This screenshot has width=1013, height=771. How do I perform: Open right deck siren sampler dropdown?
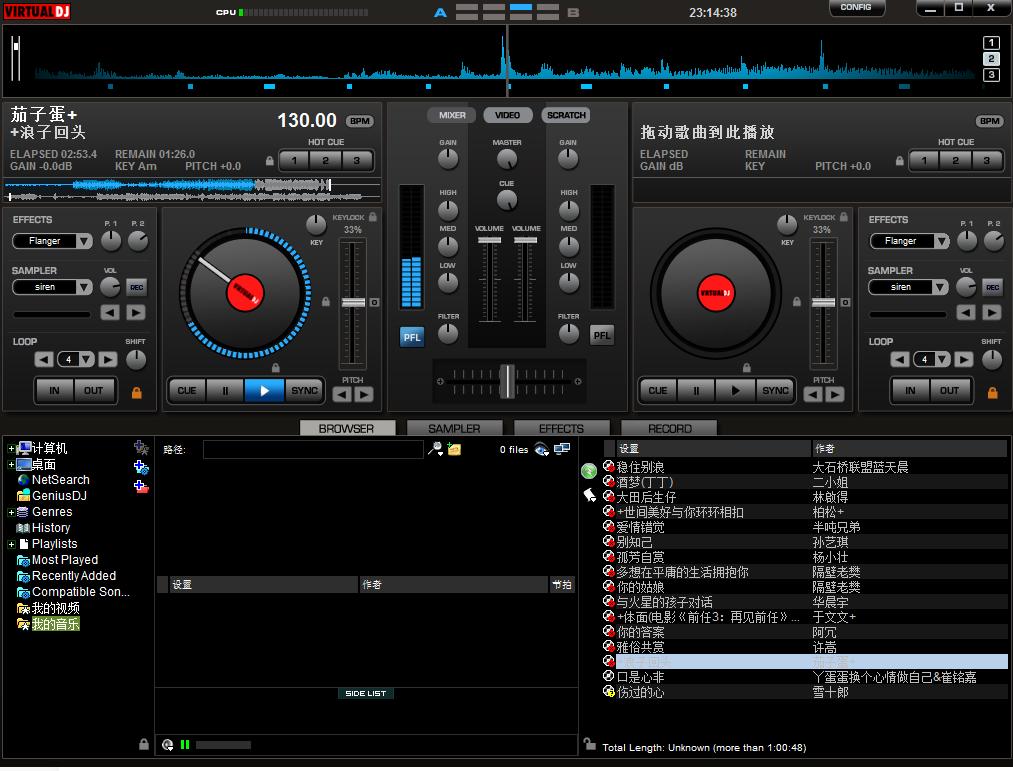941,287
